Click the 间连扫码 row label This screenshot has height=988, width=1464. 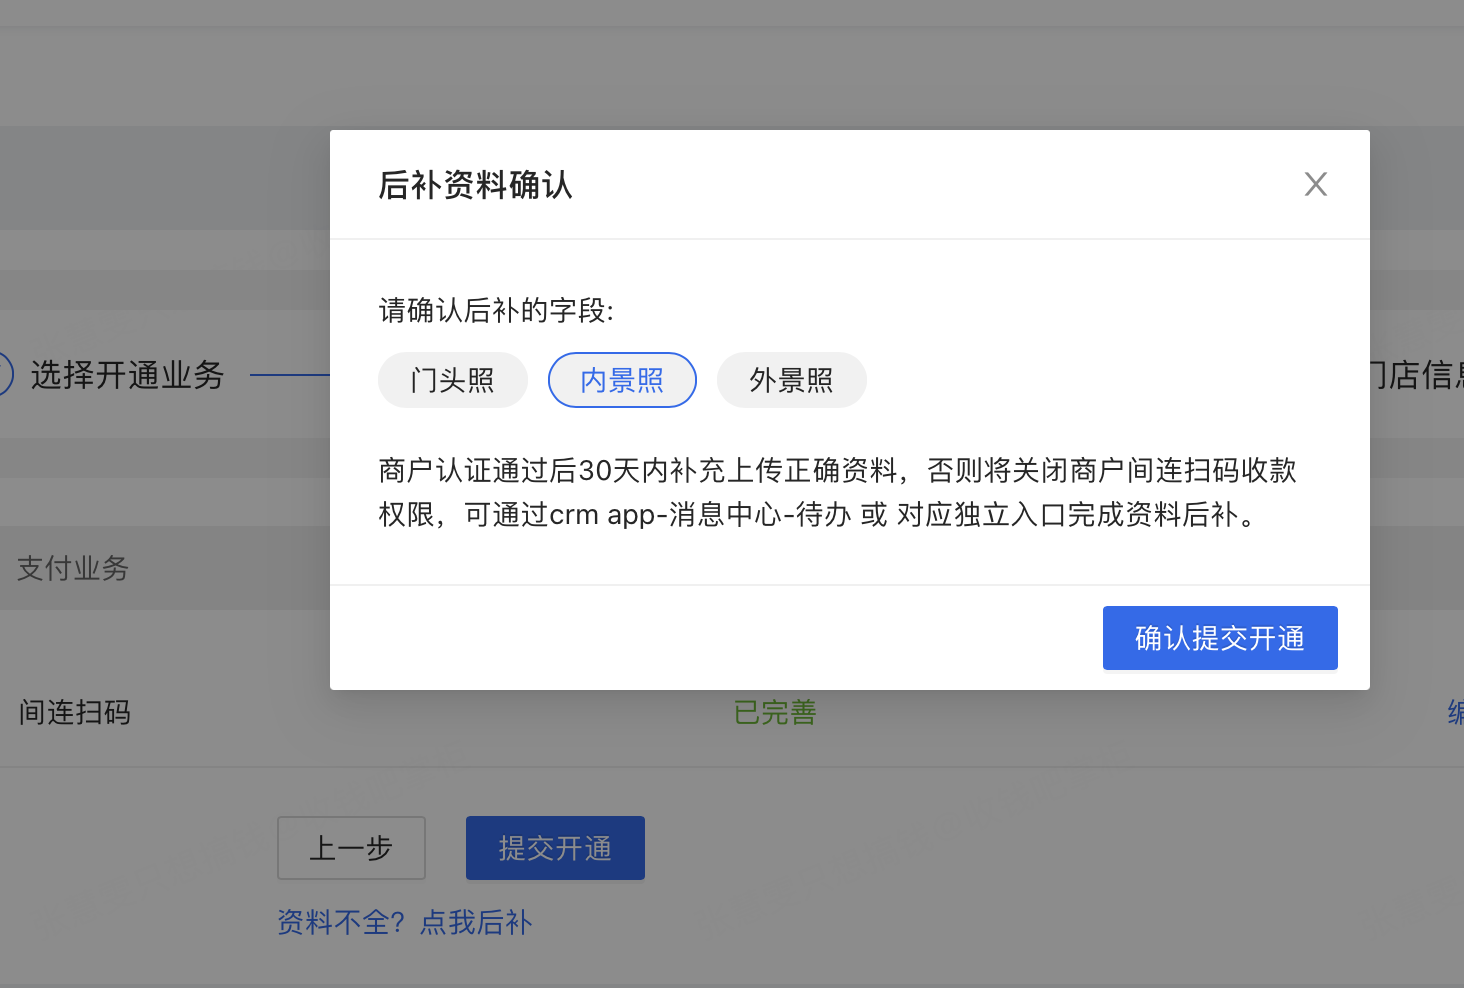pyautogui.click(x=75, y=712)
